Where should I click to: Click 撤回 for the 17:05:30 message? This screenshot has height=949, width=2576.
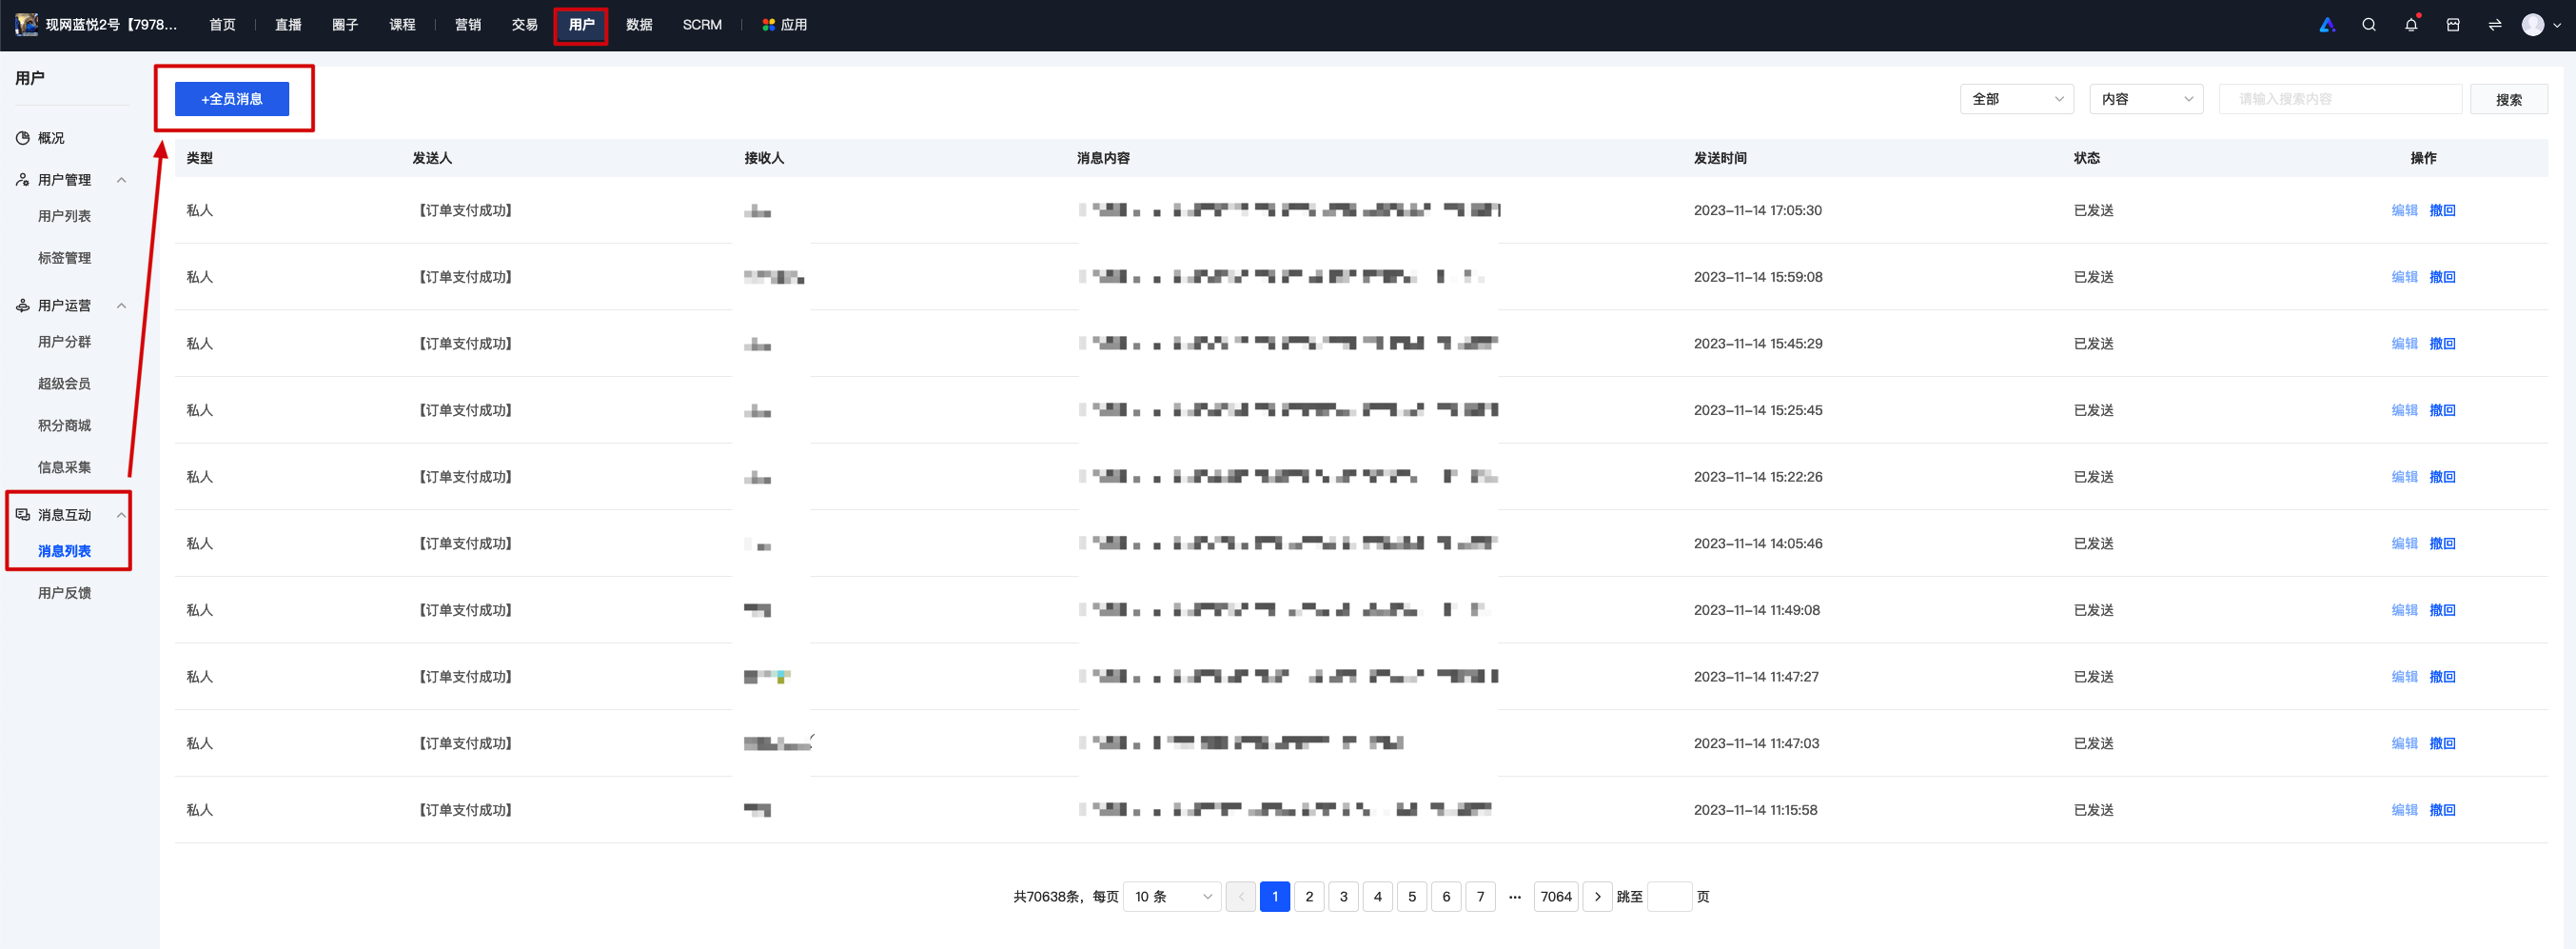point(2442,211)
